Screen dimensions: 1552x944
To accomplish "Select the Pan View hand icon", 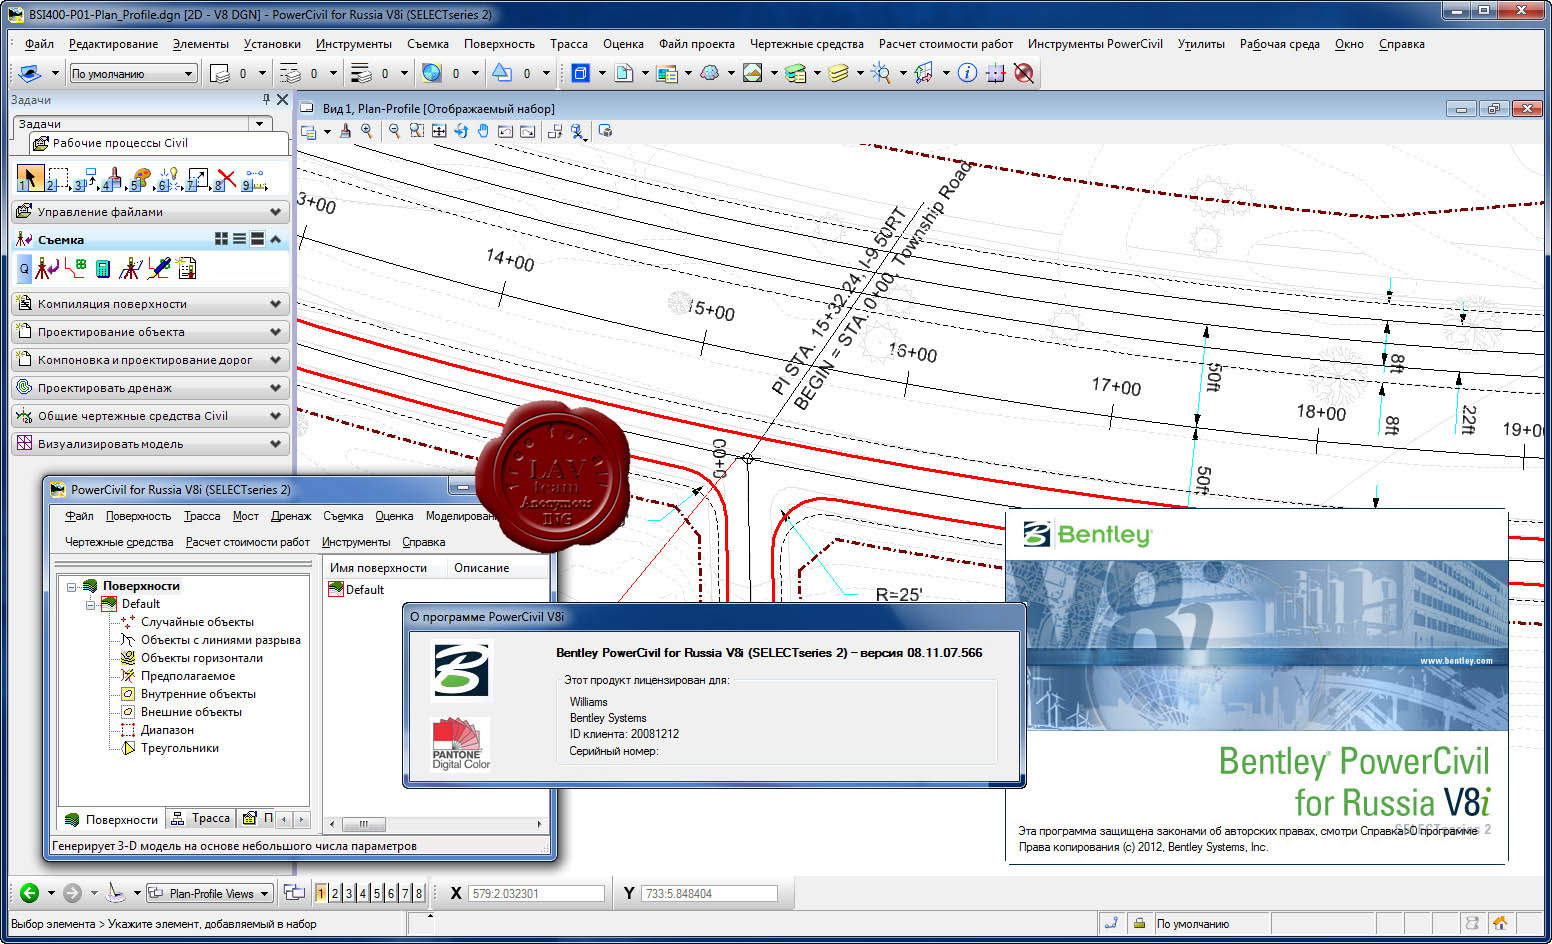I will [482, 131].
